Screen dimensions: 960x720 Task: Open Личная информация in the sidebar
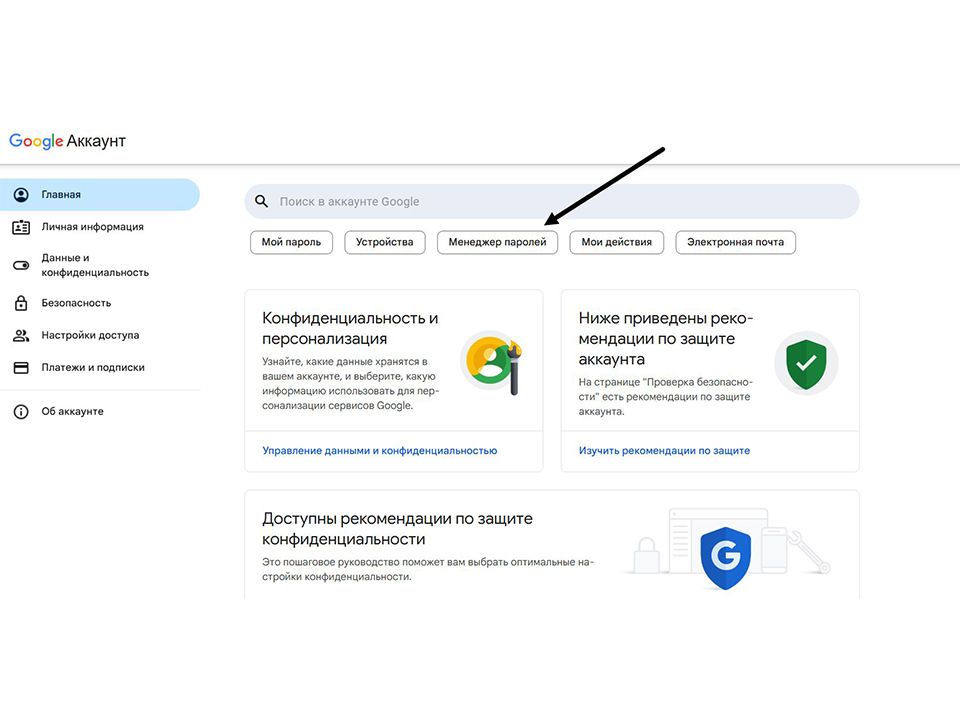(x=100, y=227)
